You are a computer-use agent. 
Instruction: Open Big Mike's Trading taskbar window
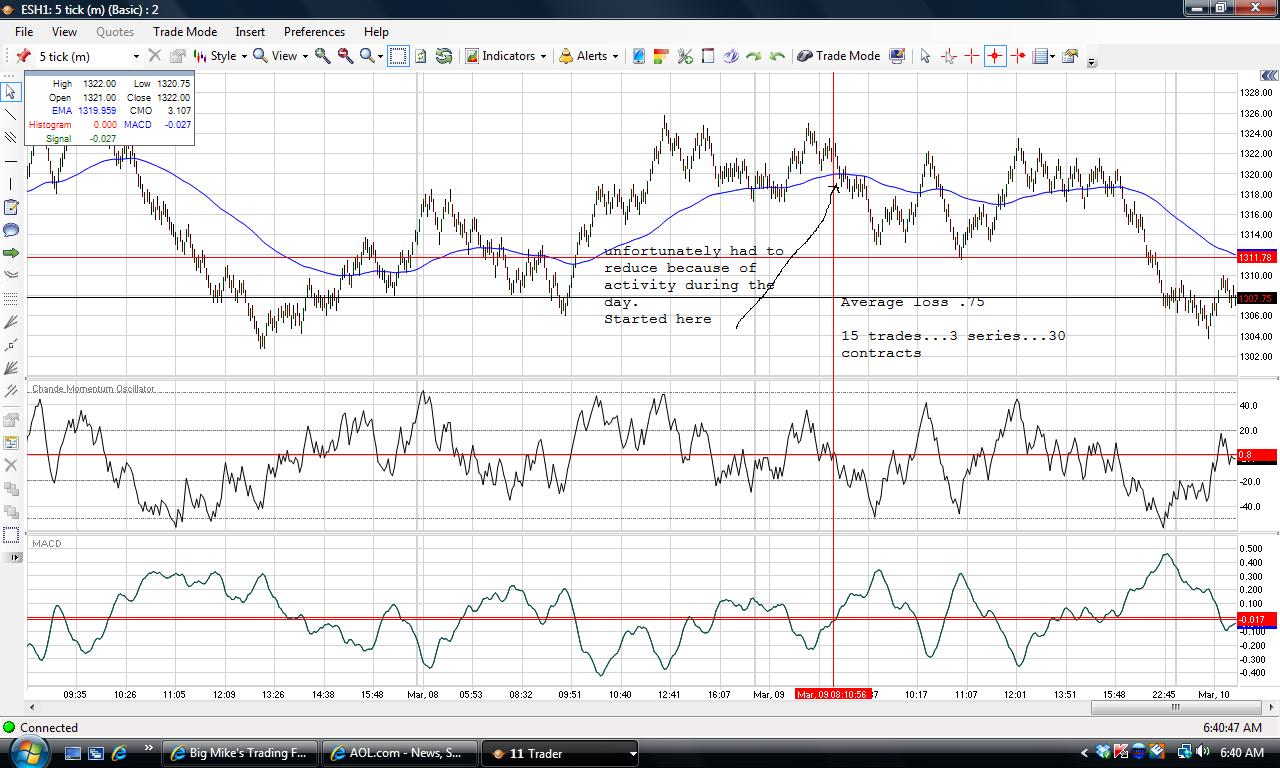pos(240,753)
